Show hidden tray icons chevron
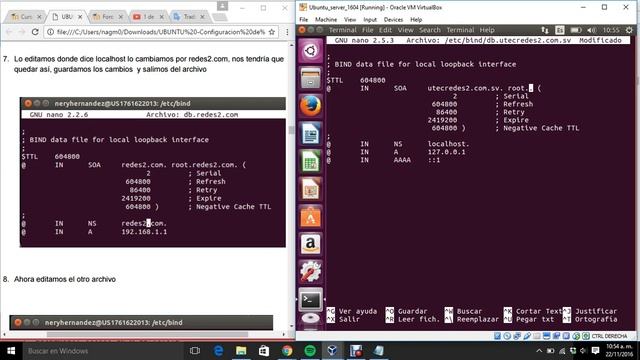This screenshot has width=640, height=360. (539, 351)
